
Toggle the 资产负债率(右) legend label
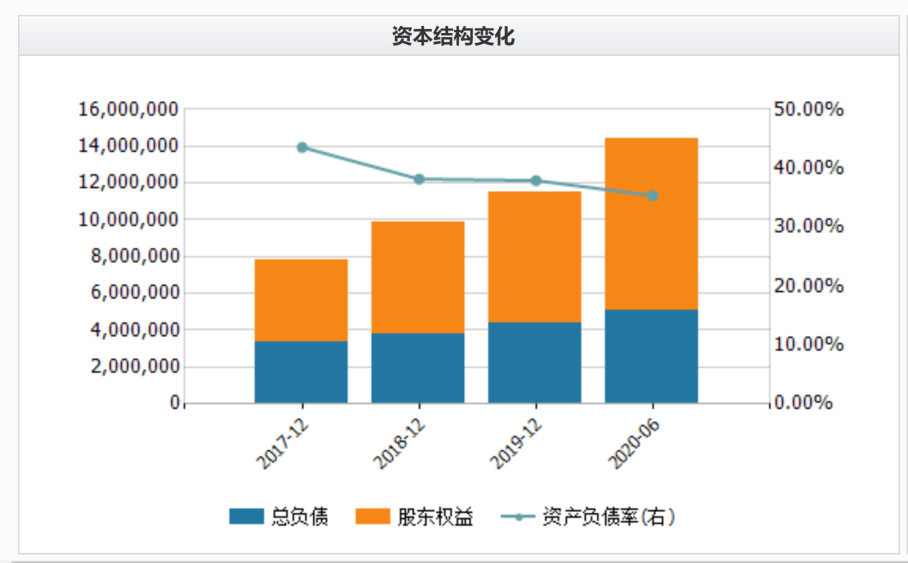pyautogui.click(x=609, y=516)
